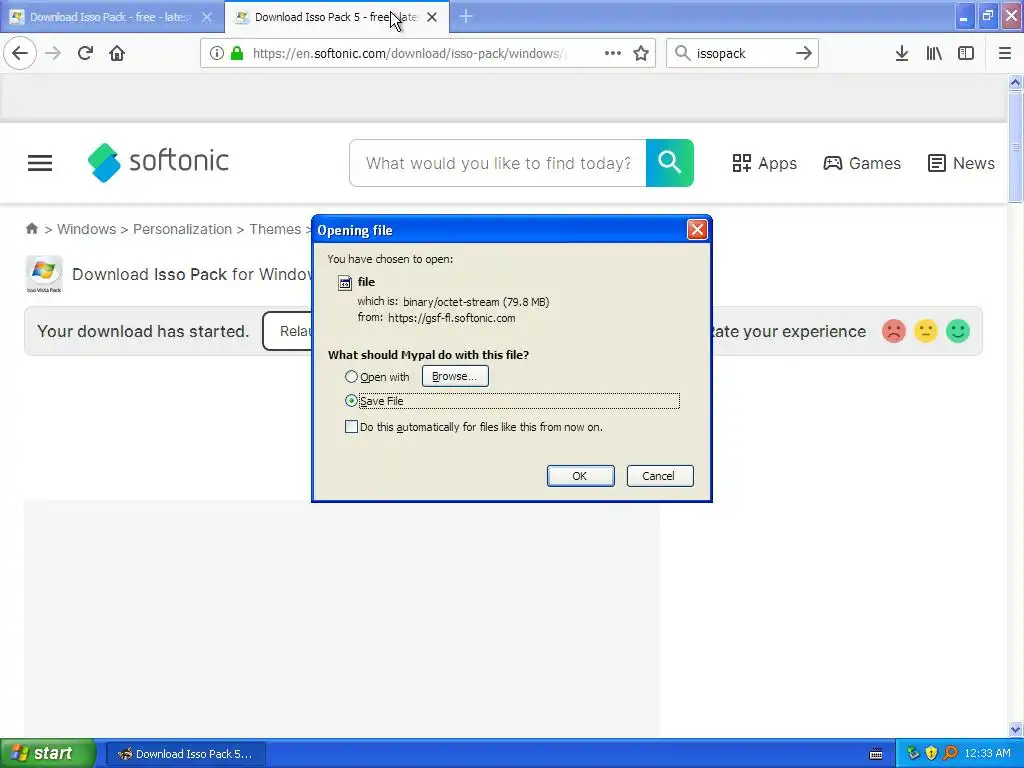Click the security shield tray icon
The width and height of the screenshot is (1024, 768).
[931, 753]
